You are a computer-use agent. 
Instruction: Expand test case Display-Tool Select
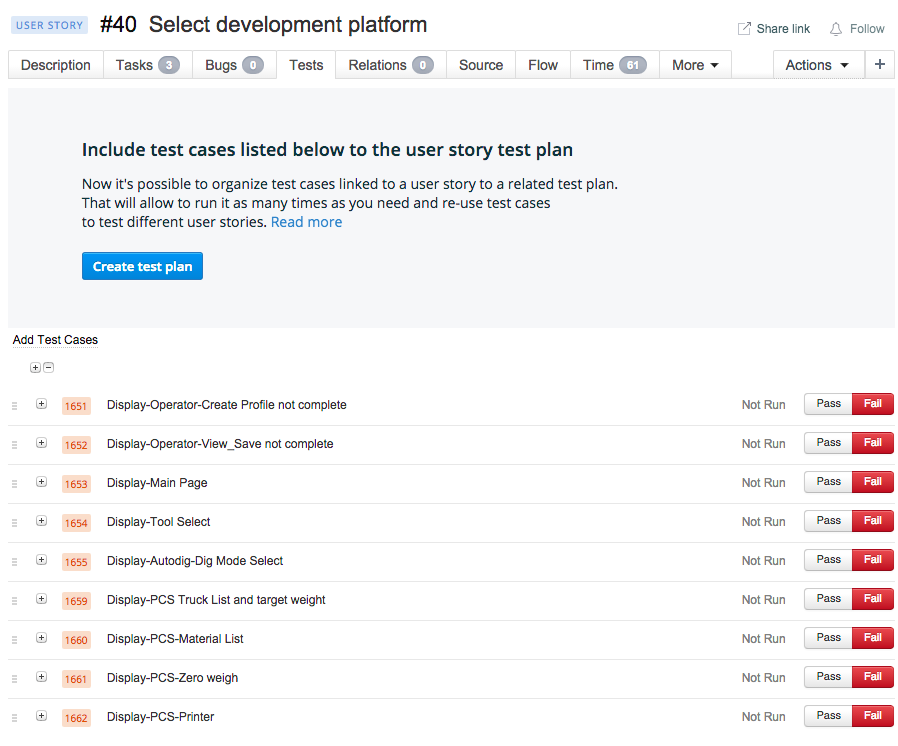point(41,520)
